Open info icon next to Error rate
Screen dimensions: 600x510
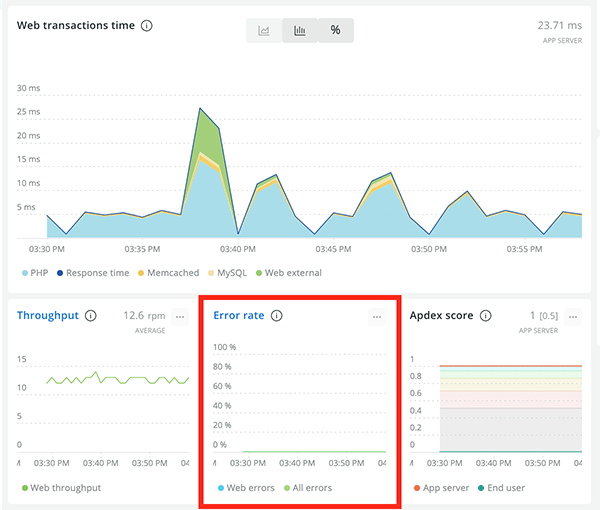[277, 316]
